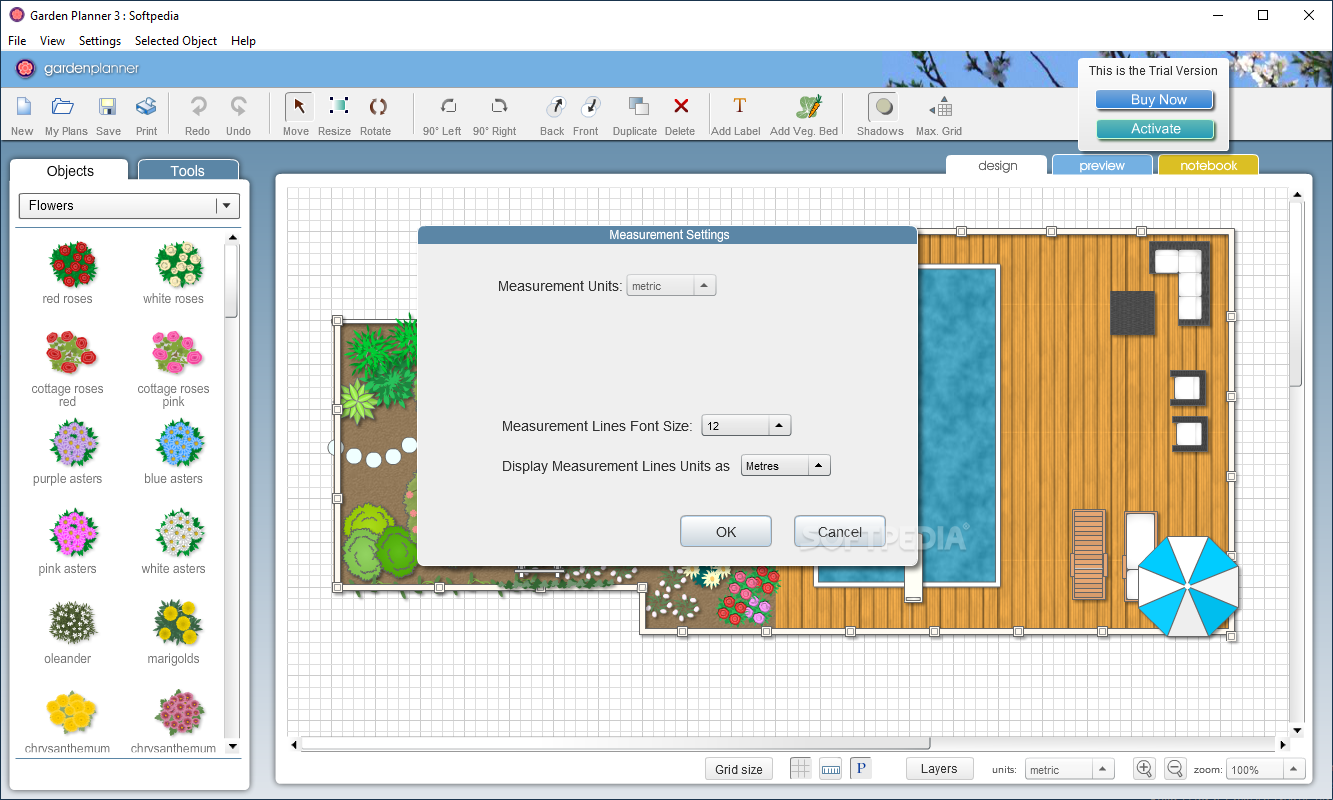Click the Redo arrow icon
Image resolution: width=1333 pixels, height=800 pixels.
(x=198, y=107)
